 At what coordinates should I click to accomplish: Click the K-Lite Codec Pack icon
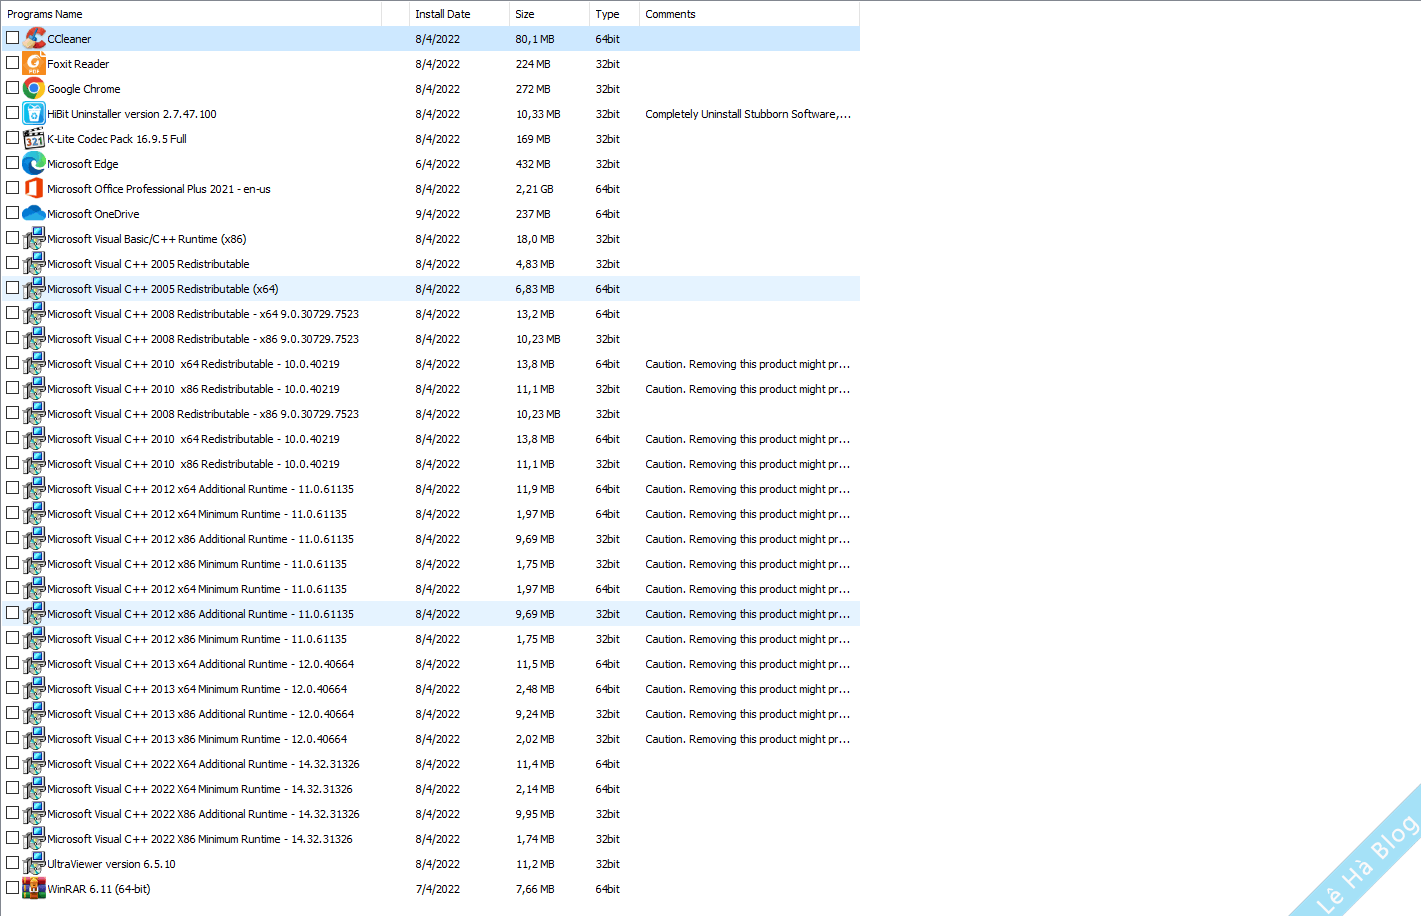click(x=35, y=138)
